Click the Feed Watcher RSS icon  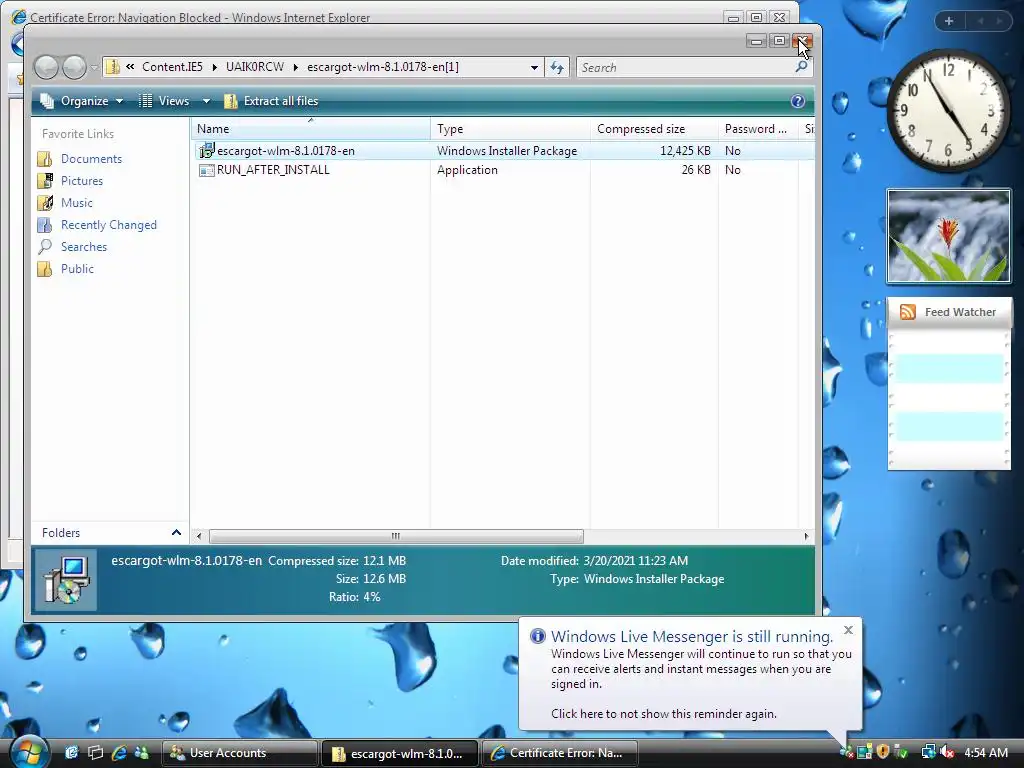(x=908, y=312)
